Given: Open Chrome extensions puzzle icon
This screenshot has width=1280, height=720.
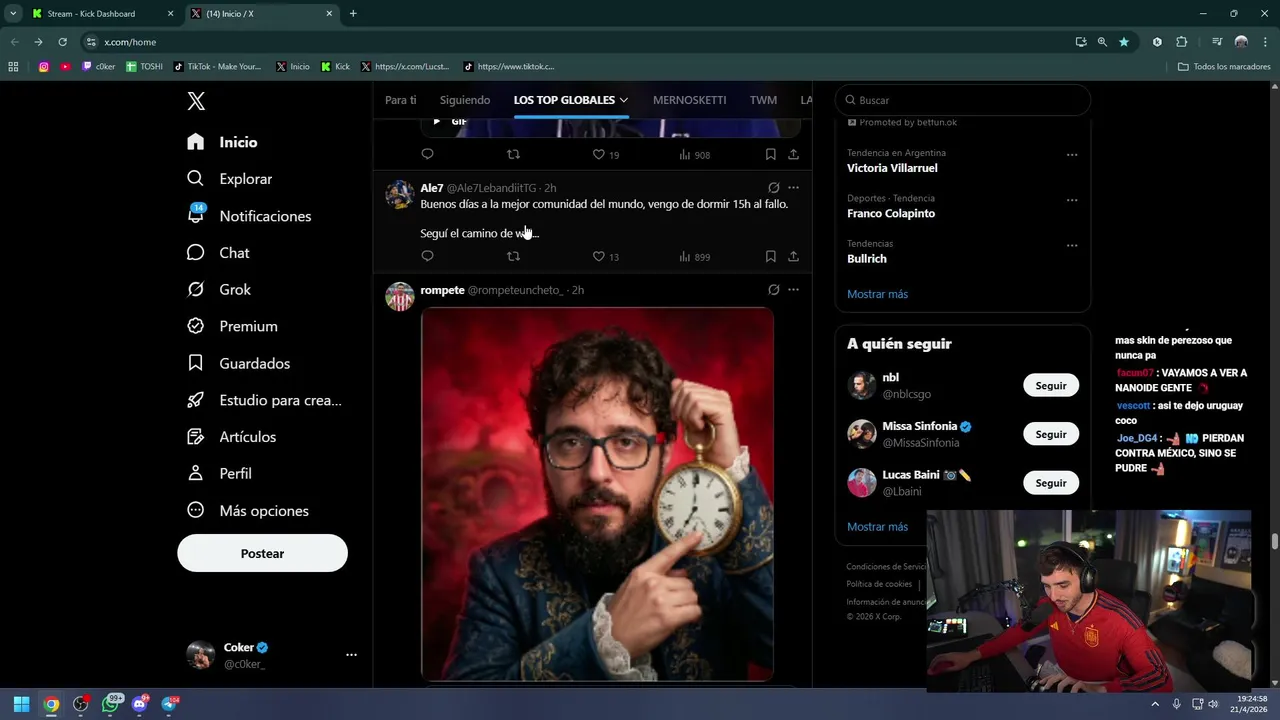Looking at the screenshot, I should point(1181,42).
